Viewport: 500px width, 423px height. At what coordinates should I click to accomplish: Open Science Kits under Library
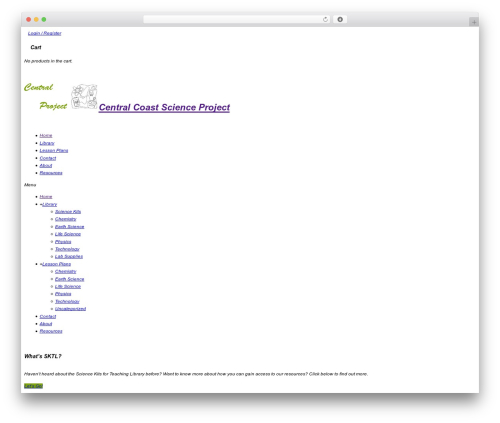(68, 212)
